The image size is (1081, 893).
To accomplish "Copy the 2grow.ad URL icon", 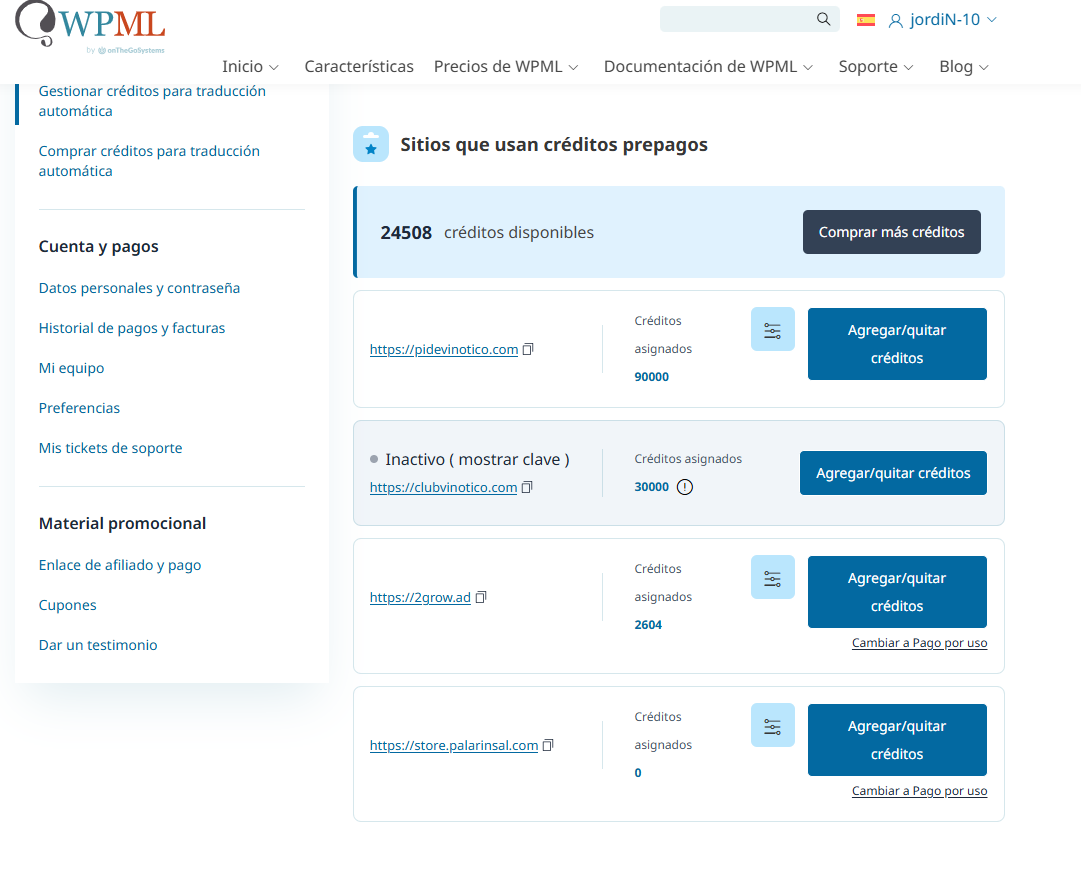I will coord(481,597).
